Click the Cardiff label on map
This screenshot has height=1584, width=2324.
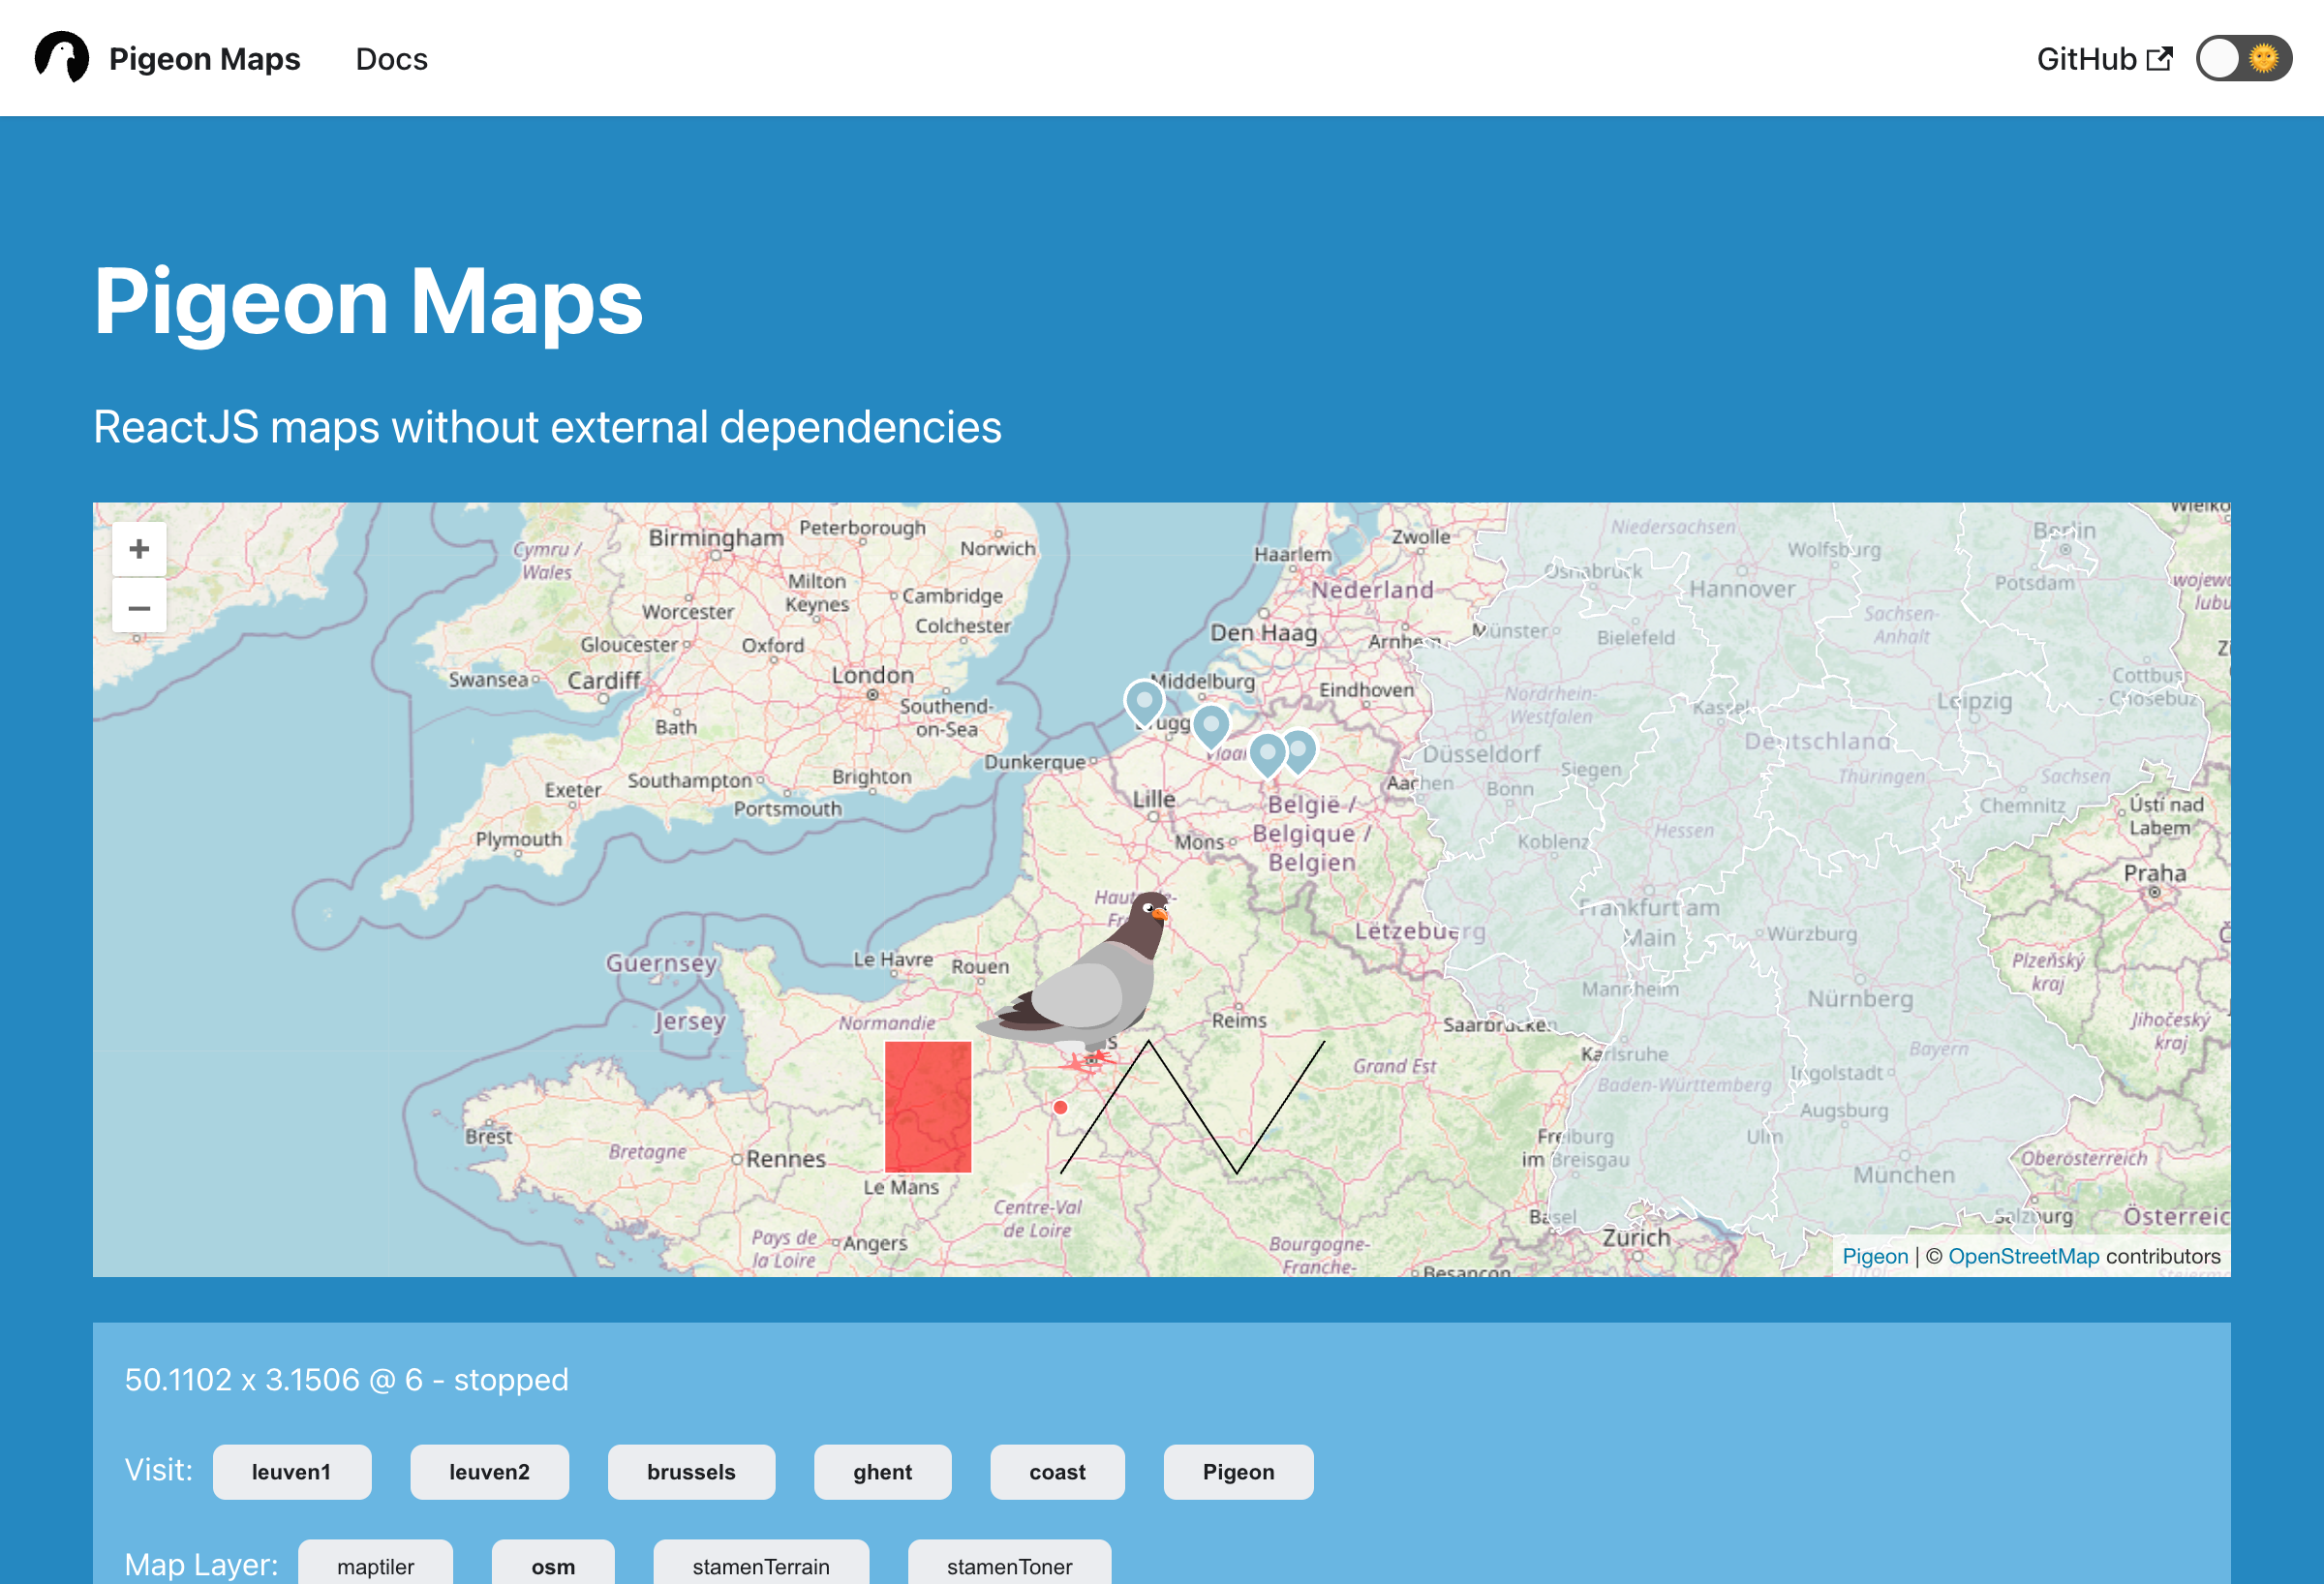tap(604, 681)
